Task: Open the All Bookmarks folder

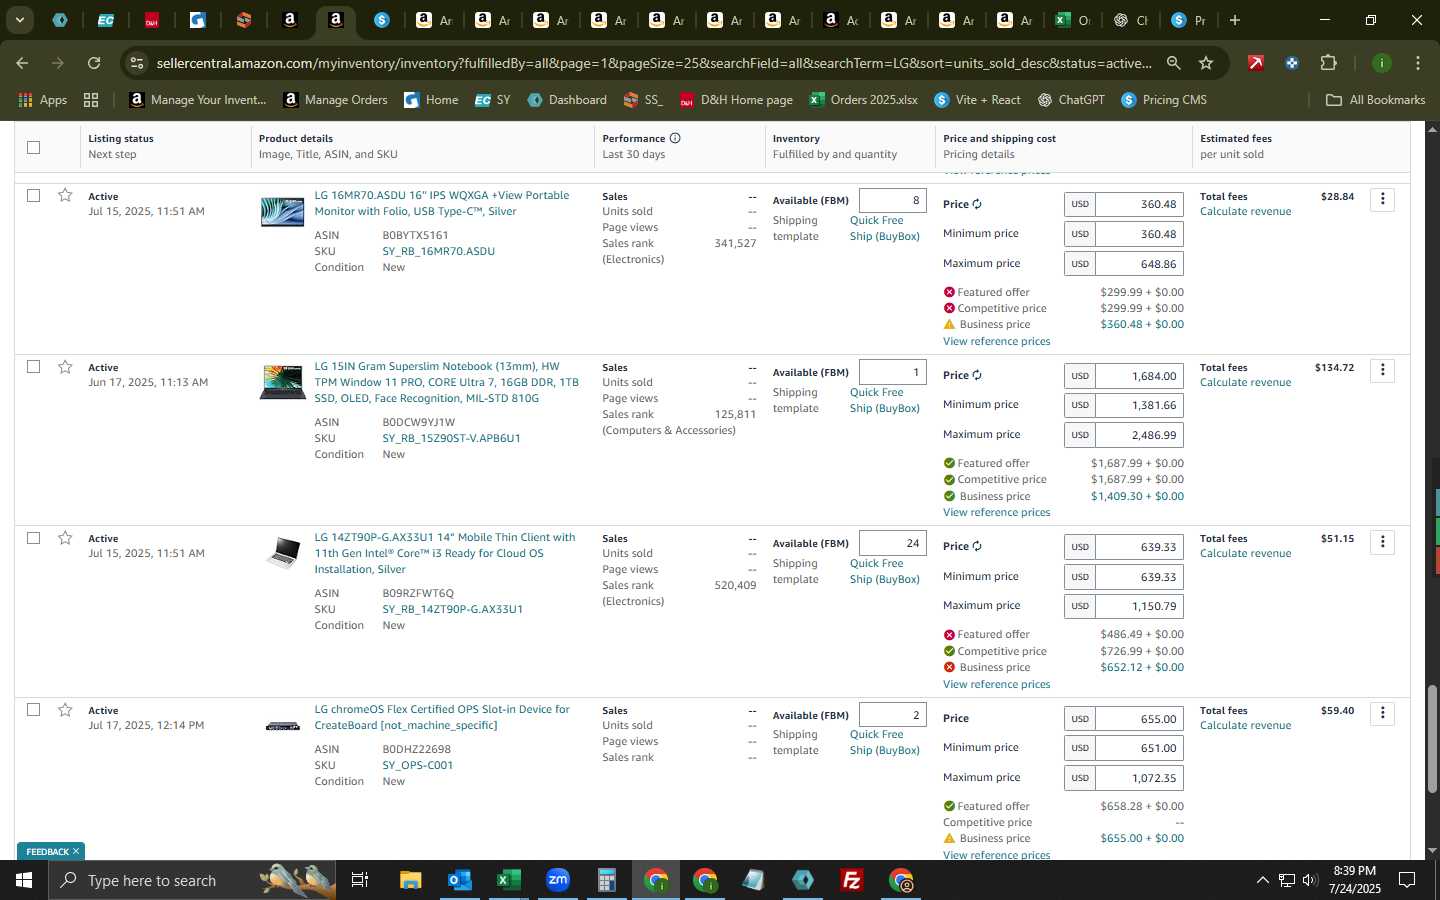Action: pos(1375,100)
